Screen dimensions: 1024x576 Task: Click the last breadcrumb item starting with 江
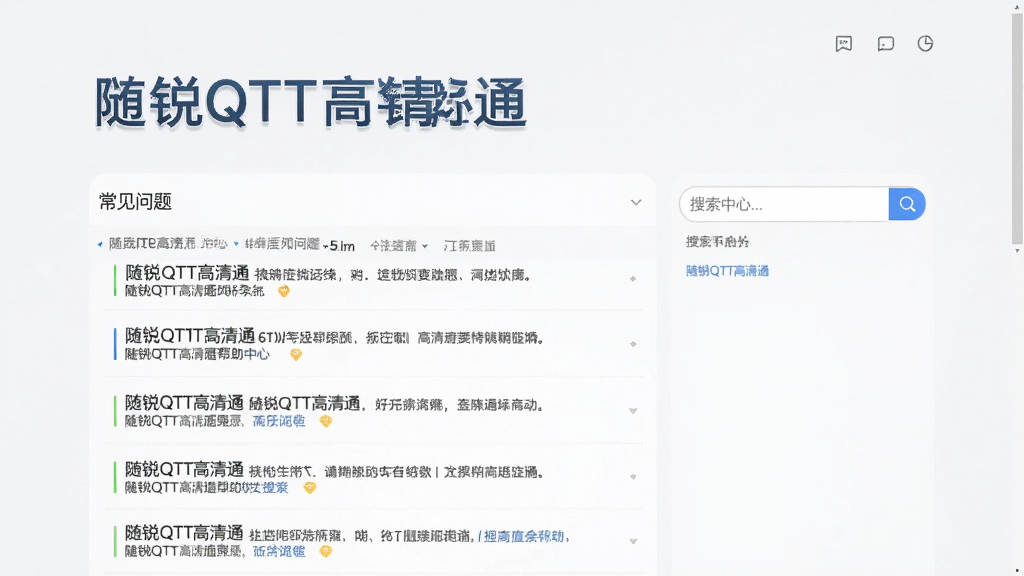point(470,246)
